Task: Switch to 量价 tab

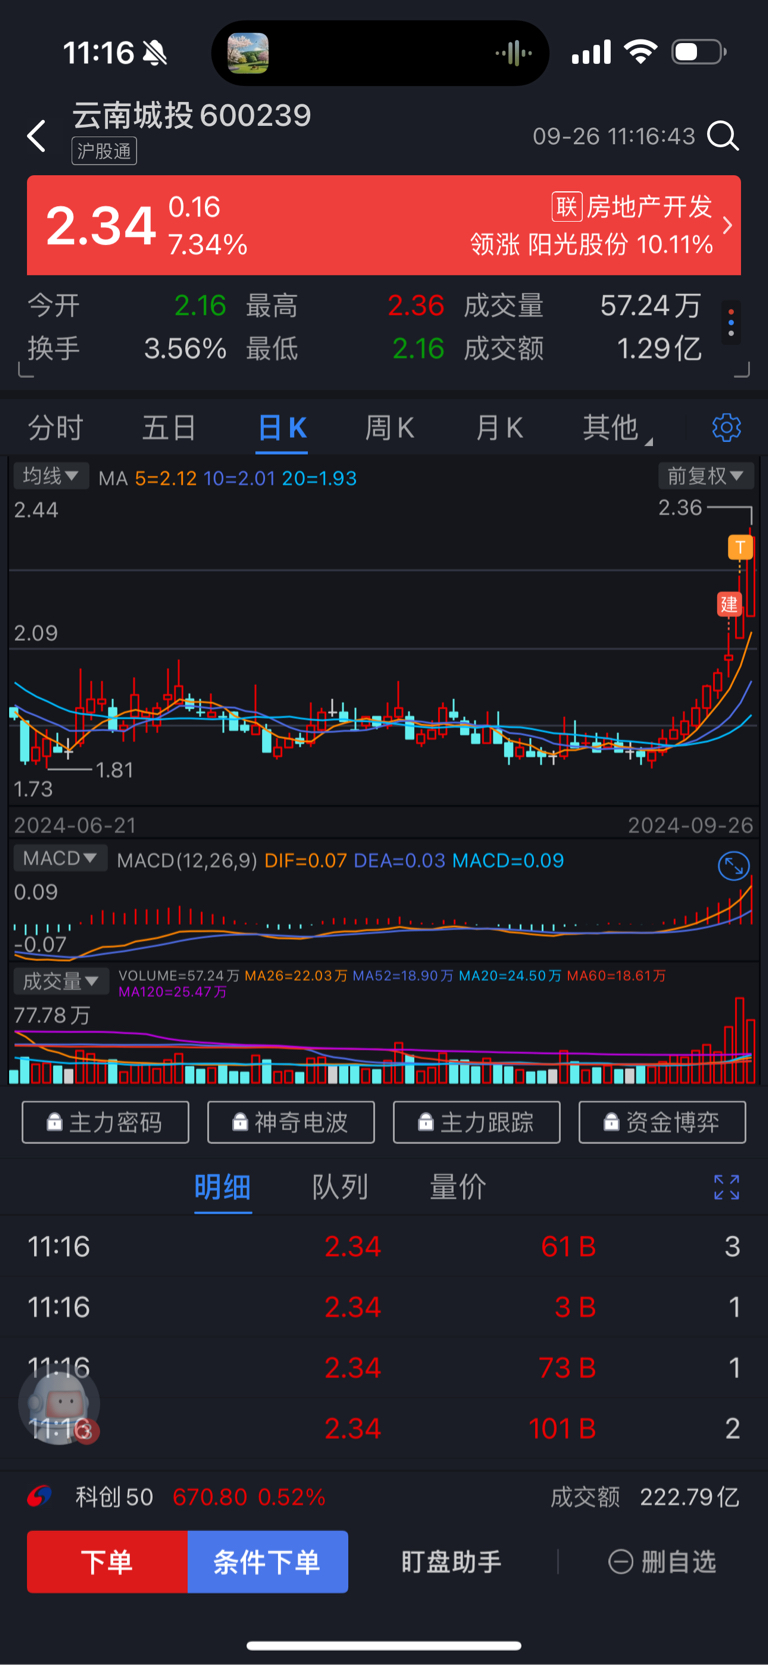Action: click(x=458, y=1187)
